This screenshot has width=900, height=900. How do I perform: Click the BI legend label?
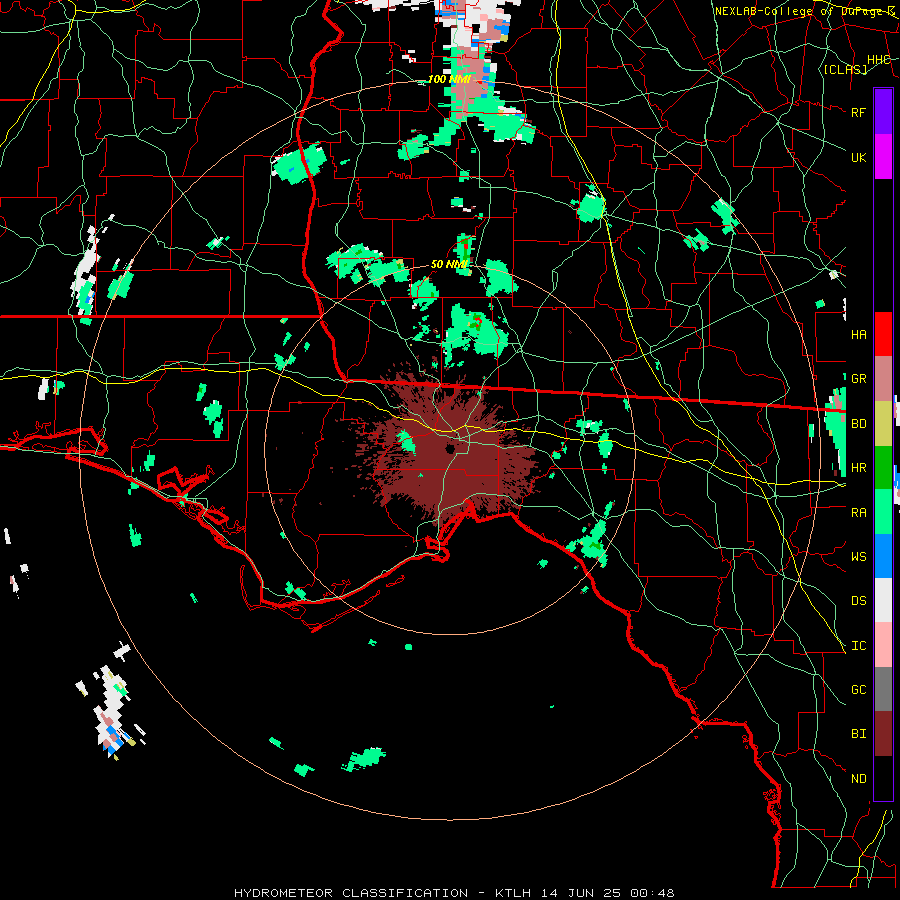point(858,734)
